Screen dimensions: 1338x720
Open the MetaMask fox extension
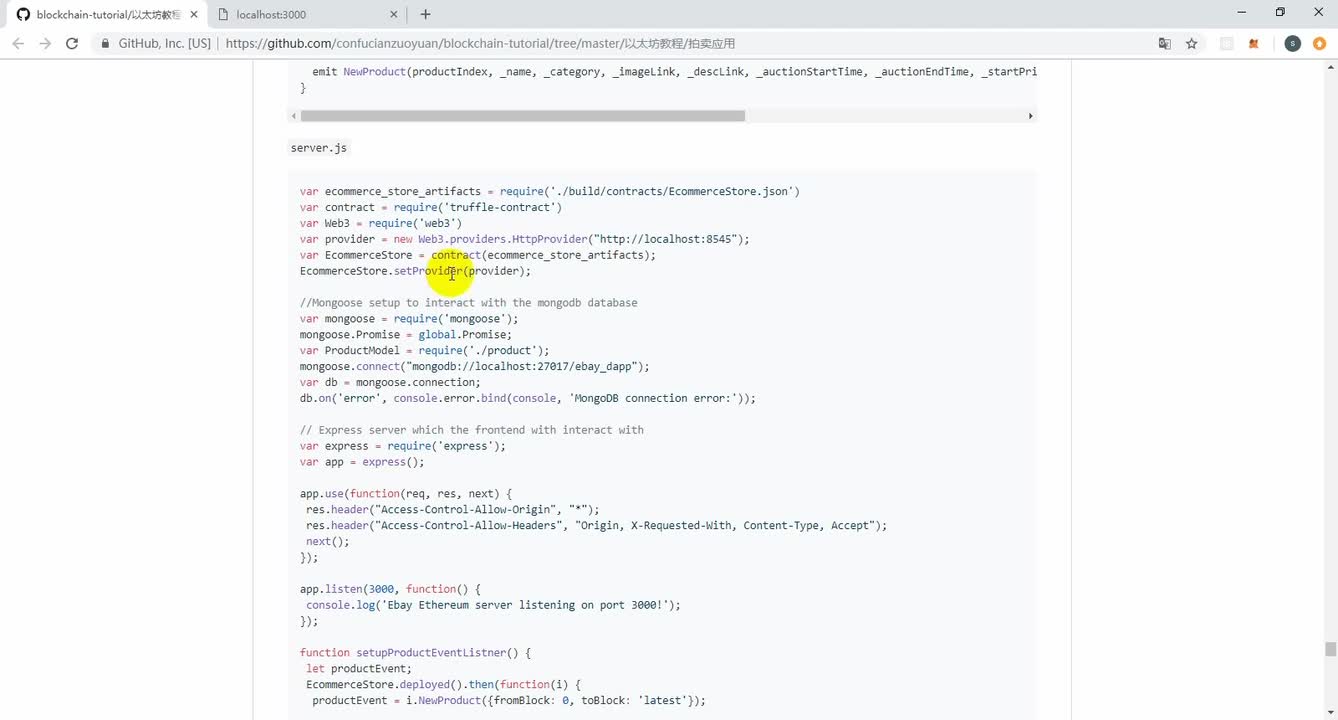(x=1254, y=44)
